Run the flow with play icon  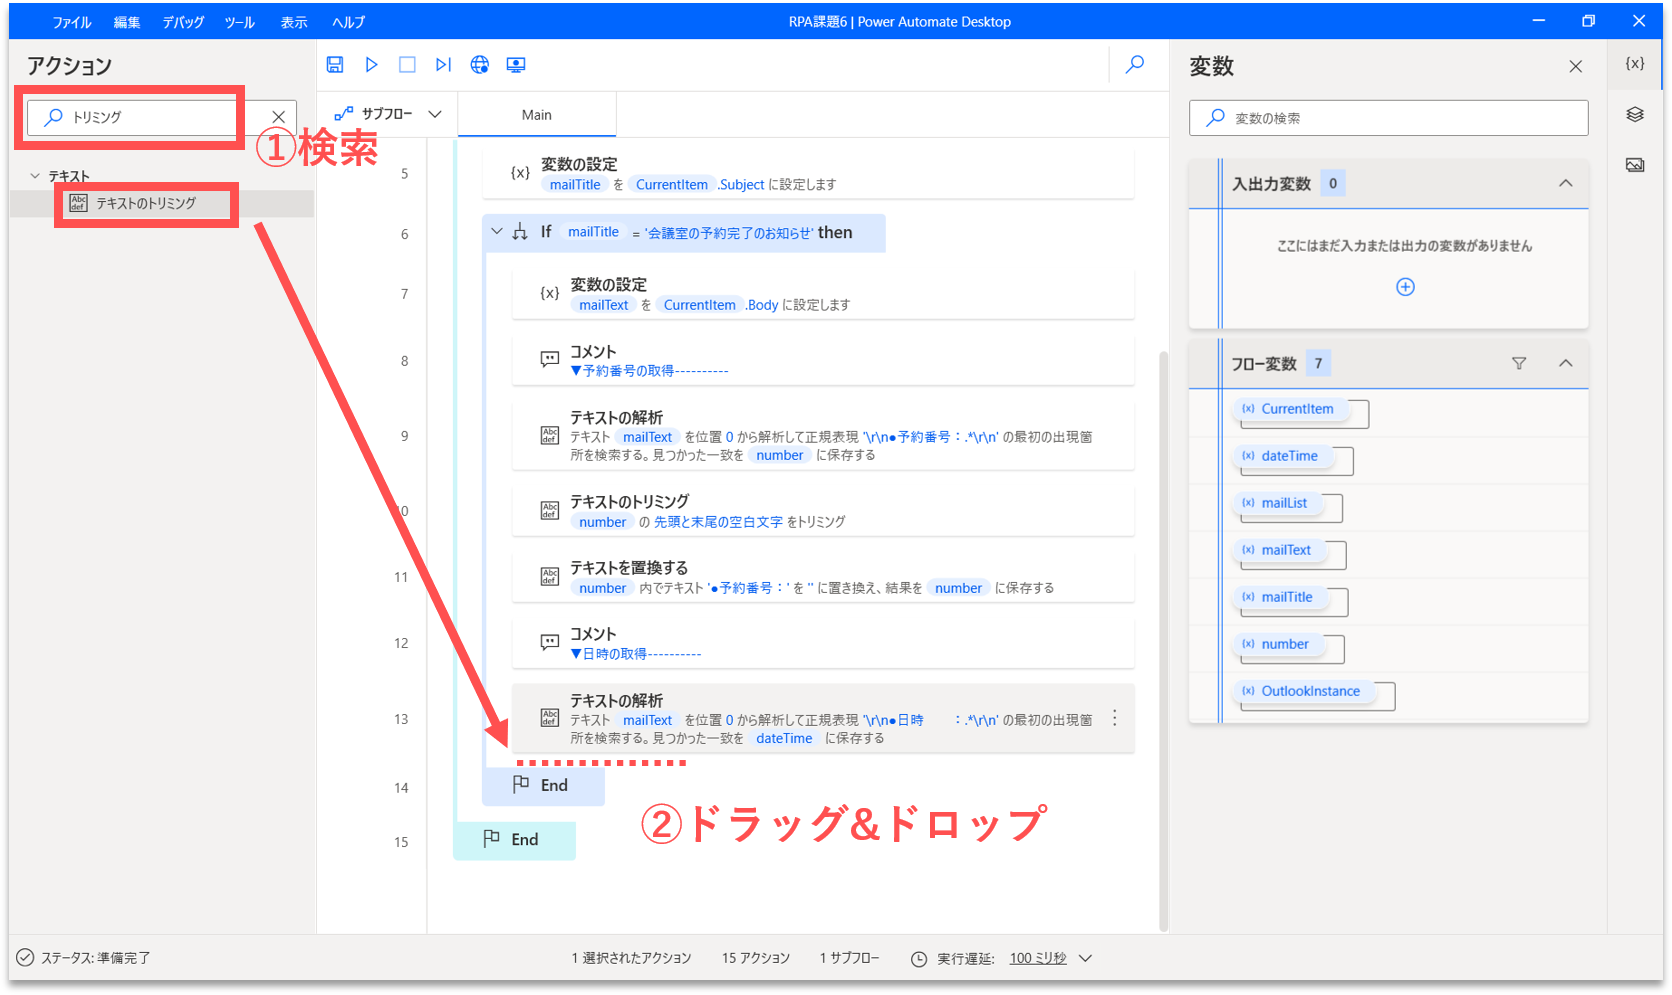coord(371,65)
